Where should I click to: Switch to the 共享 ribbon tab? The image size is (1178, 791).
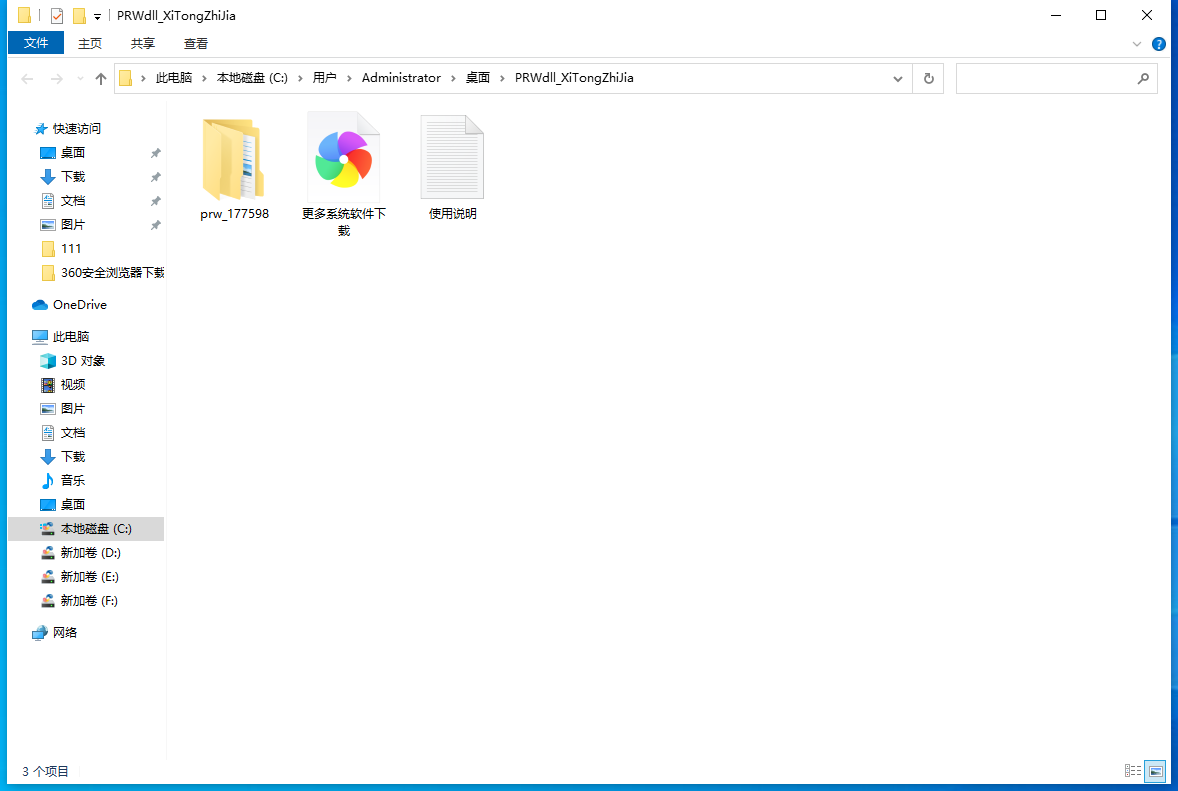click(143, 44)
